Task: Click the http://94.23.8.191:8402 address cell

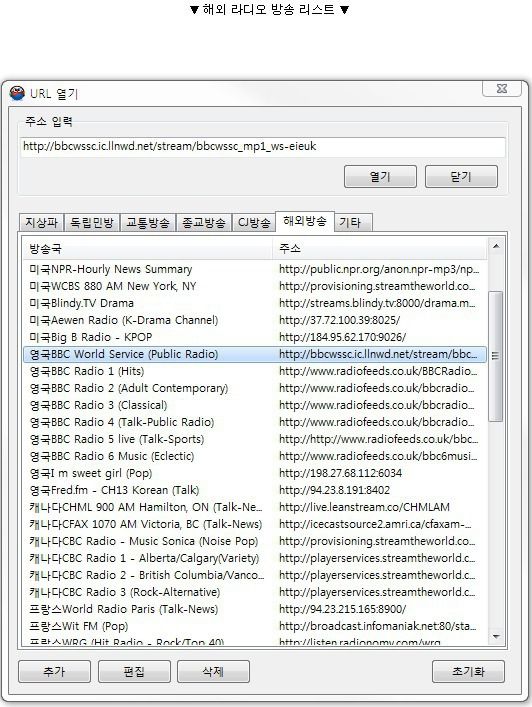Action: pos(335,490)
